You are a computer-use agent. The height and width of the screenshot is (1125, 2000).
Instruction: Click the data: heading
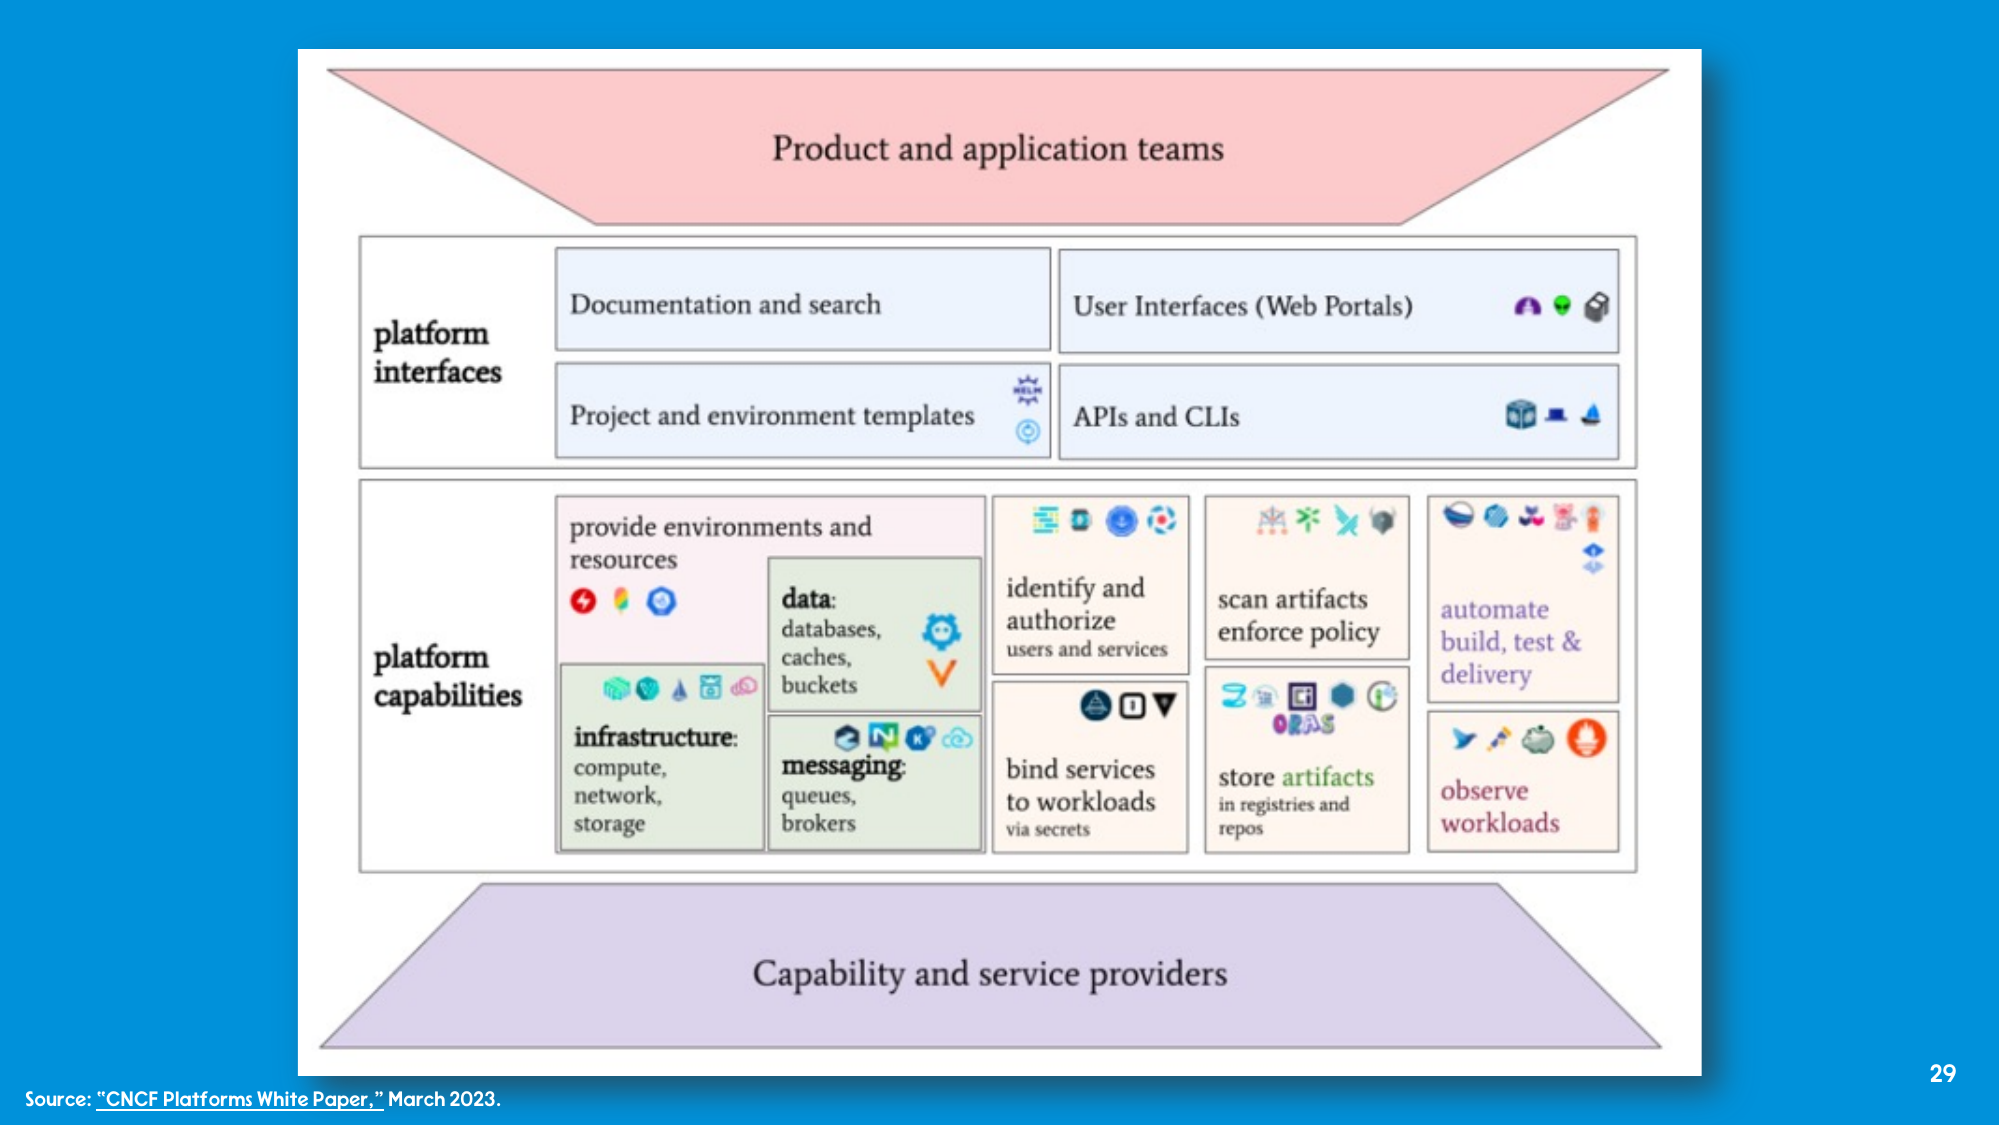click(x=808, y=598)
